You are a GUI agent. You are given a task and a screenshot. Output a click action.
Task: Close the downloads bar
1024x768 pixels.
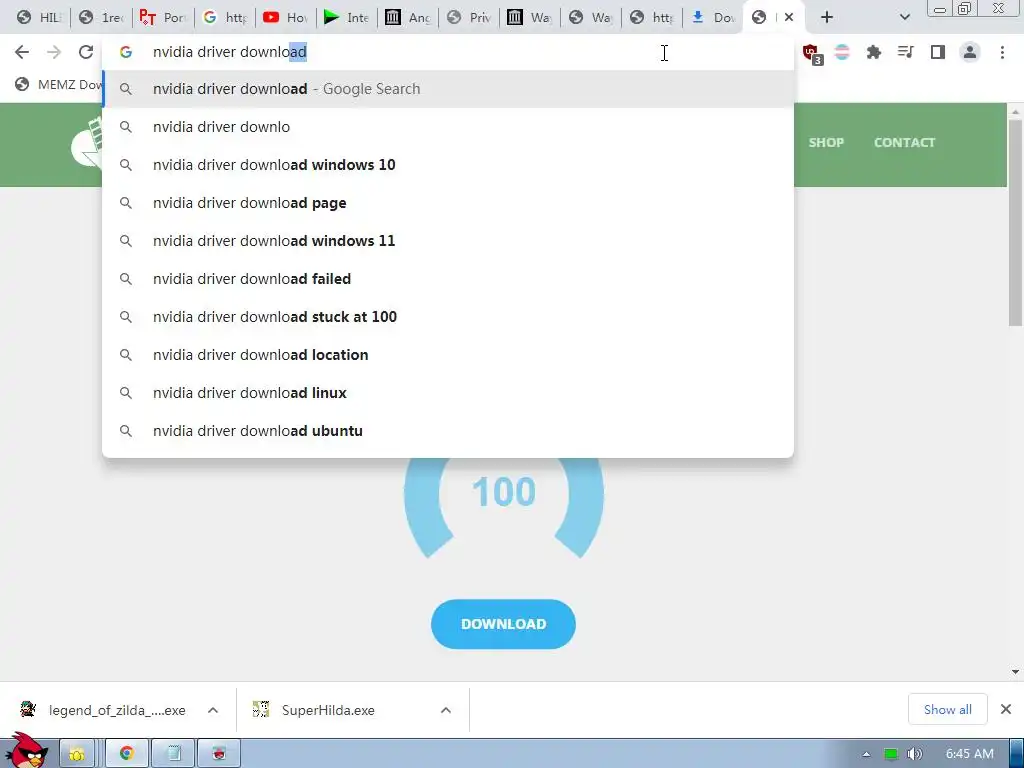point(1006,709)
